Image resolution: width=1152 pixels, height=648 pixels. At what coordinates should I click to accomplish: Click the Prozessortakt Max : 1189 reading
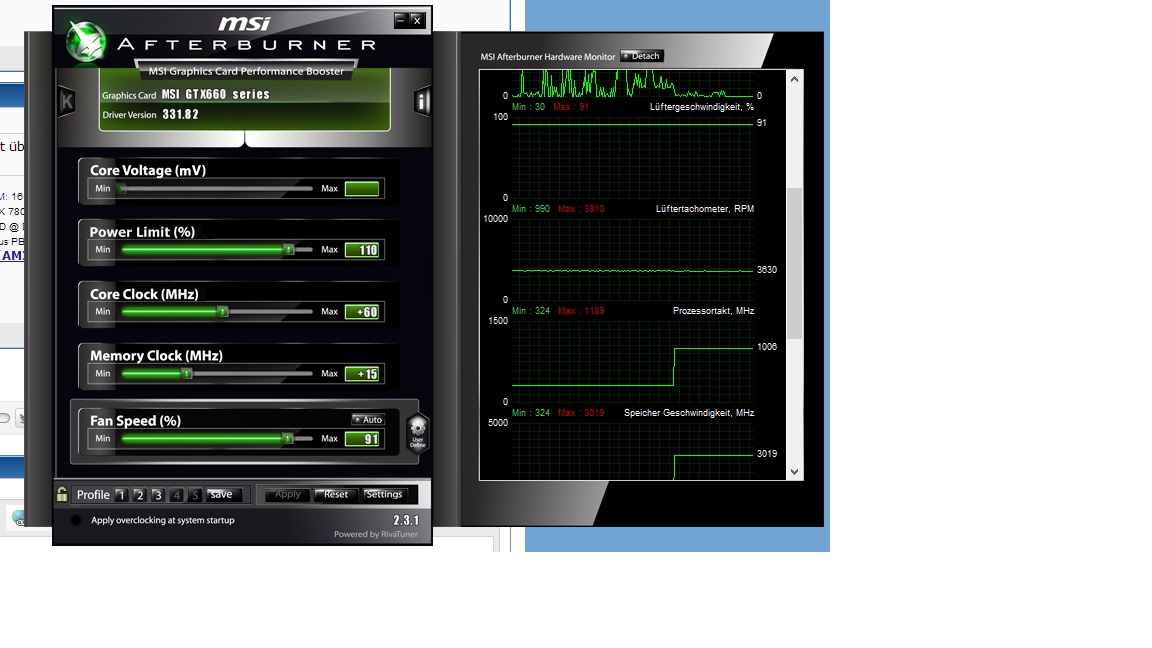(x=581, y=311)
